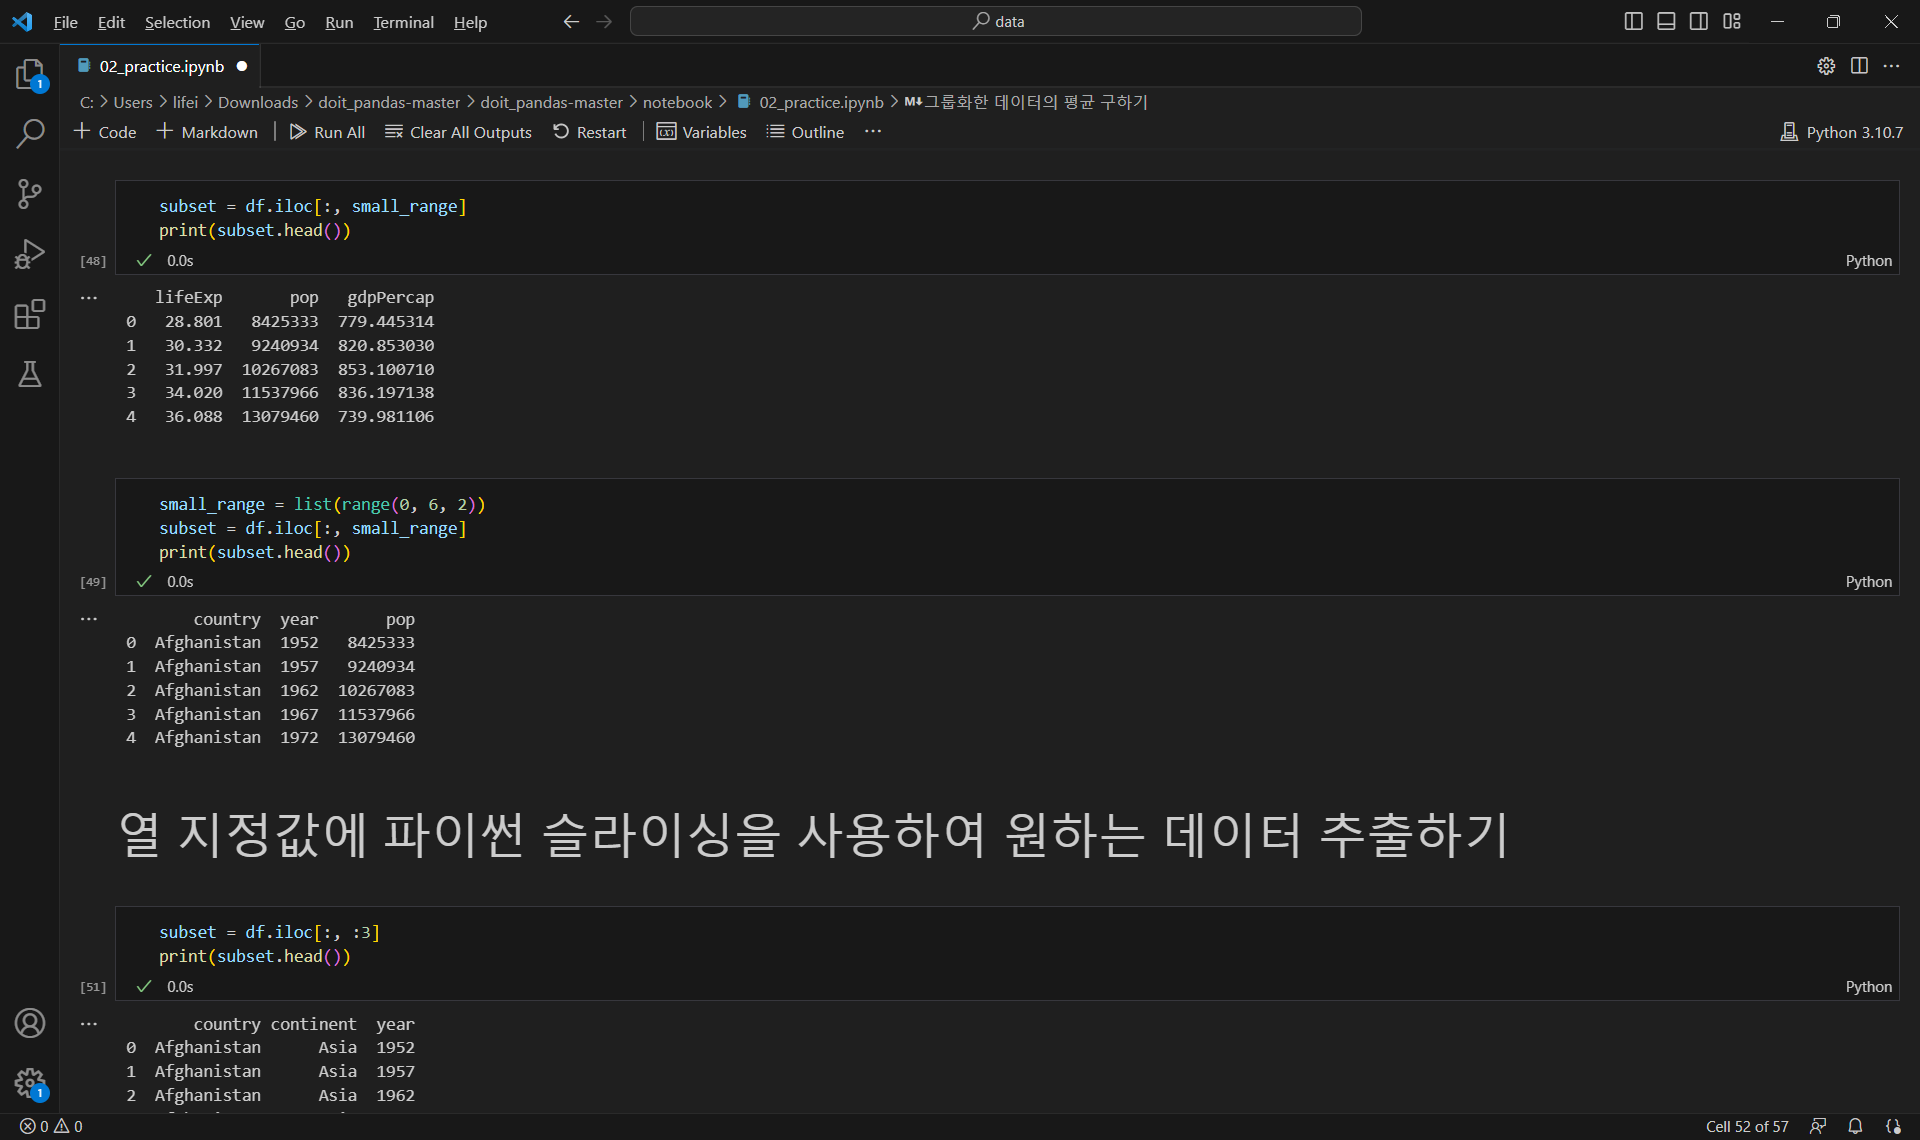Click Run All button

[x=327, y=132]
